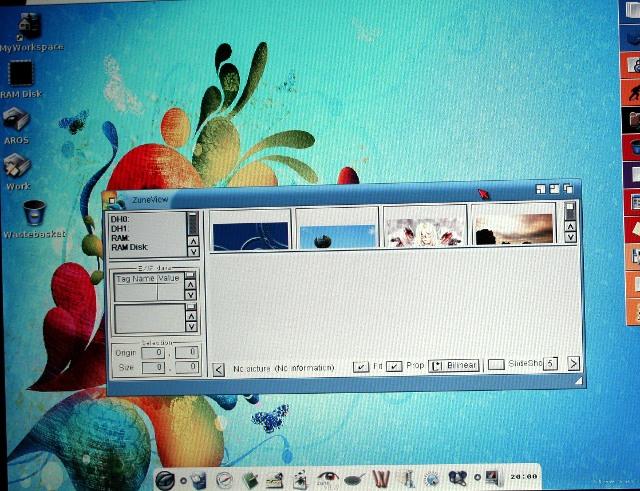Screen dimensions: 640x491
Task: Click the ZuneView window depth gadget
Action: click(x=568, y=189)
